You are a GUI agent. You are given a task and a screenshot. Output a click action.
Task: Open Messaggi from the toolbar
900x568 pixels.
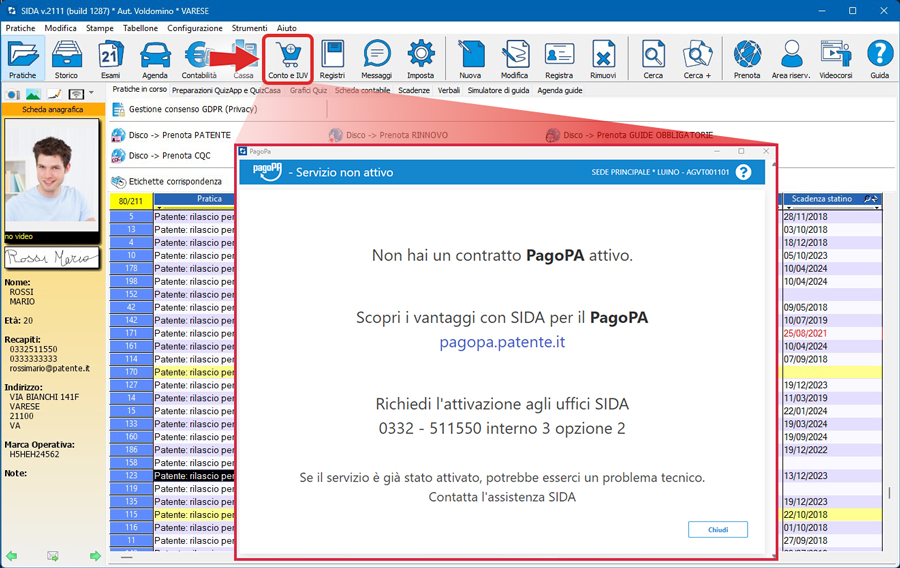click(x=376, y=59)
